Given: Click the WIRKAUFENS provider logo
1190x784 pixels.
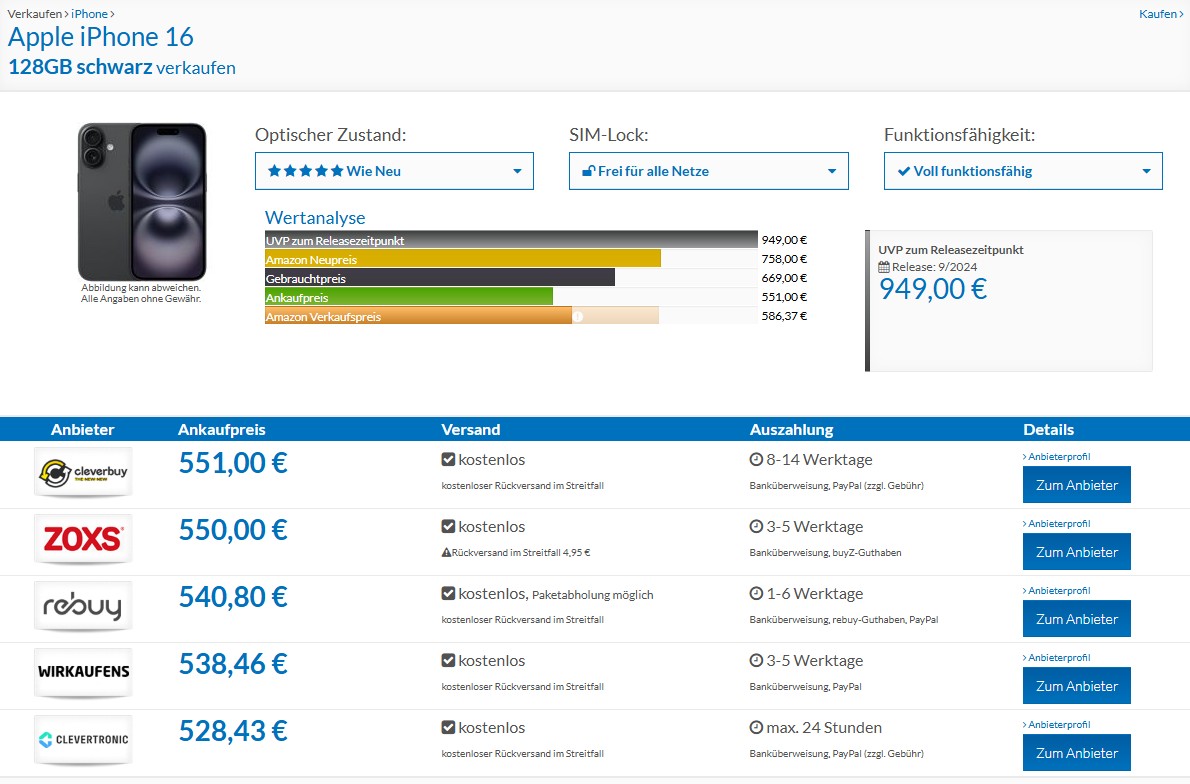Looking at the screenshot, I should (83, 672).
